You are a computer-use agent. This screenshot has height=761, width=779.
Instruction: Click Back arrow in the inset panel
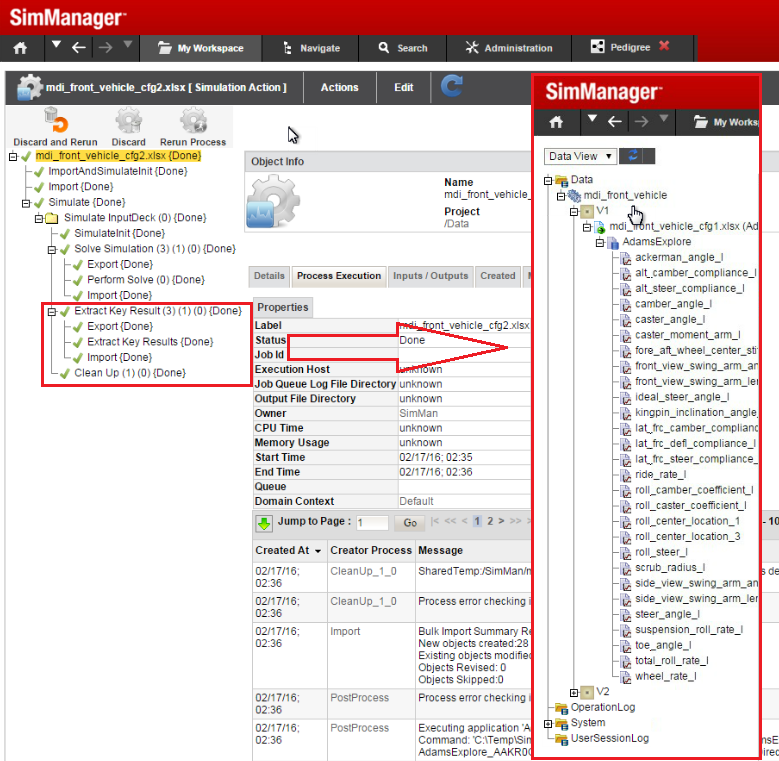coord(615,122)
